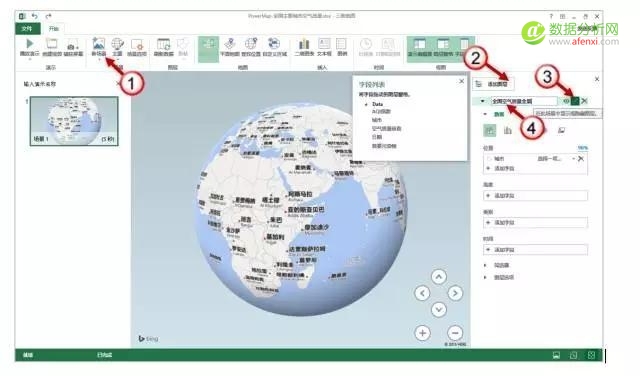Tilt globe down with the down arrow
The width and height of the screenshot is (640, 376).
(439, 309)
